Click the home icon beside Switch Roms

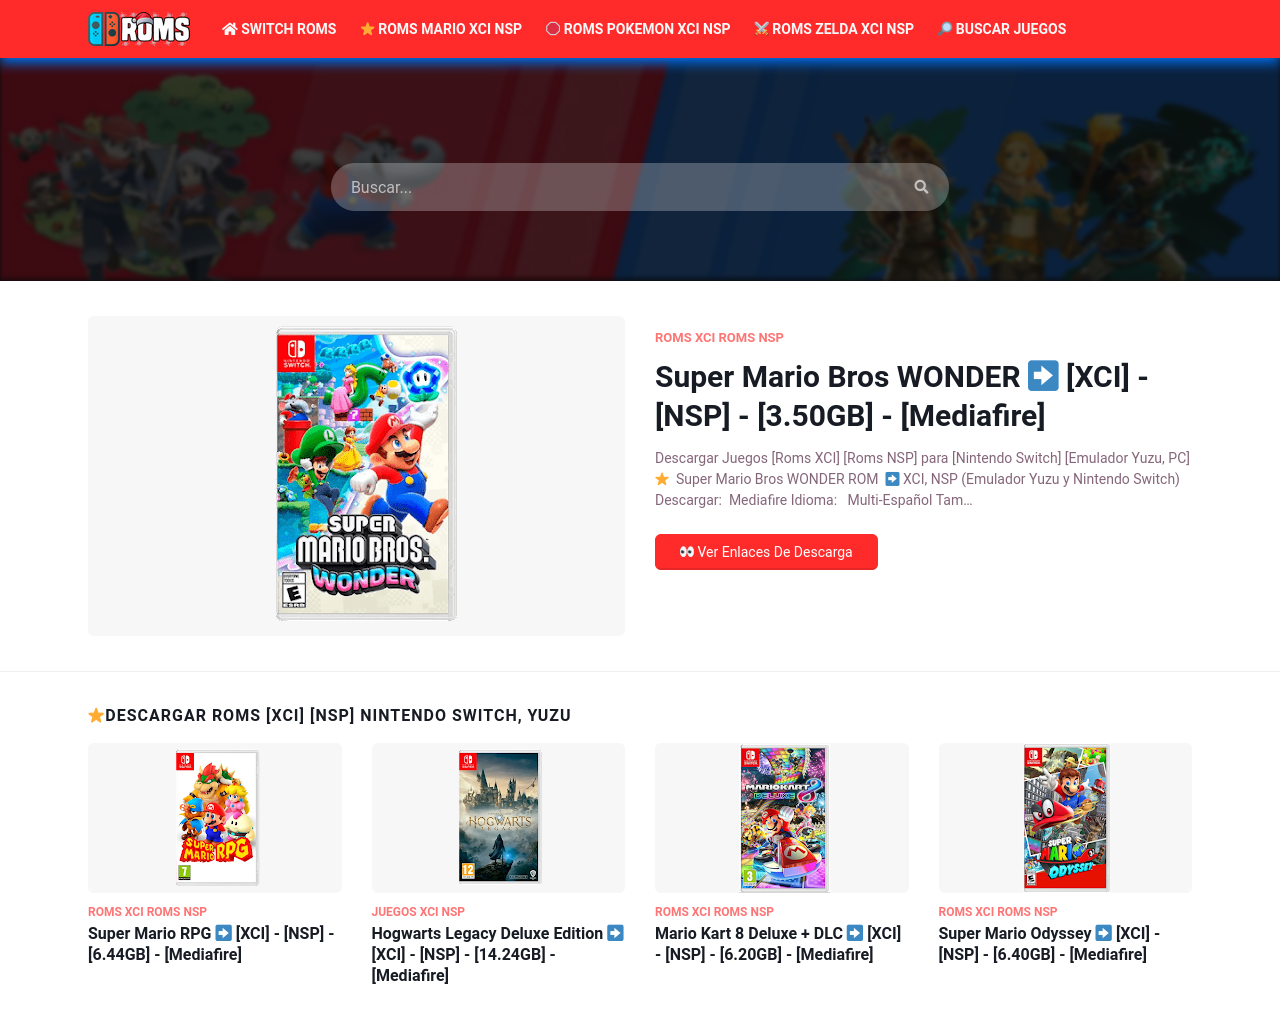230,29
